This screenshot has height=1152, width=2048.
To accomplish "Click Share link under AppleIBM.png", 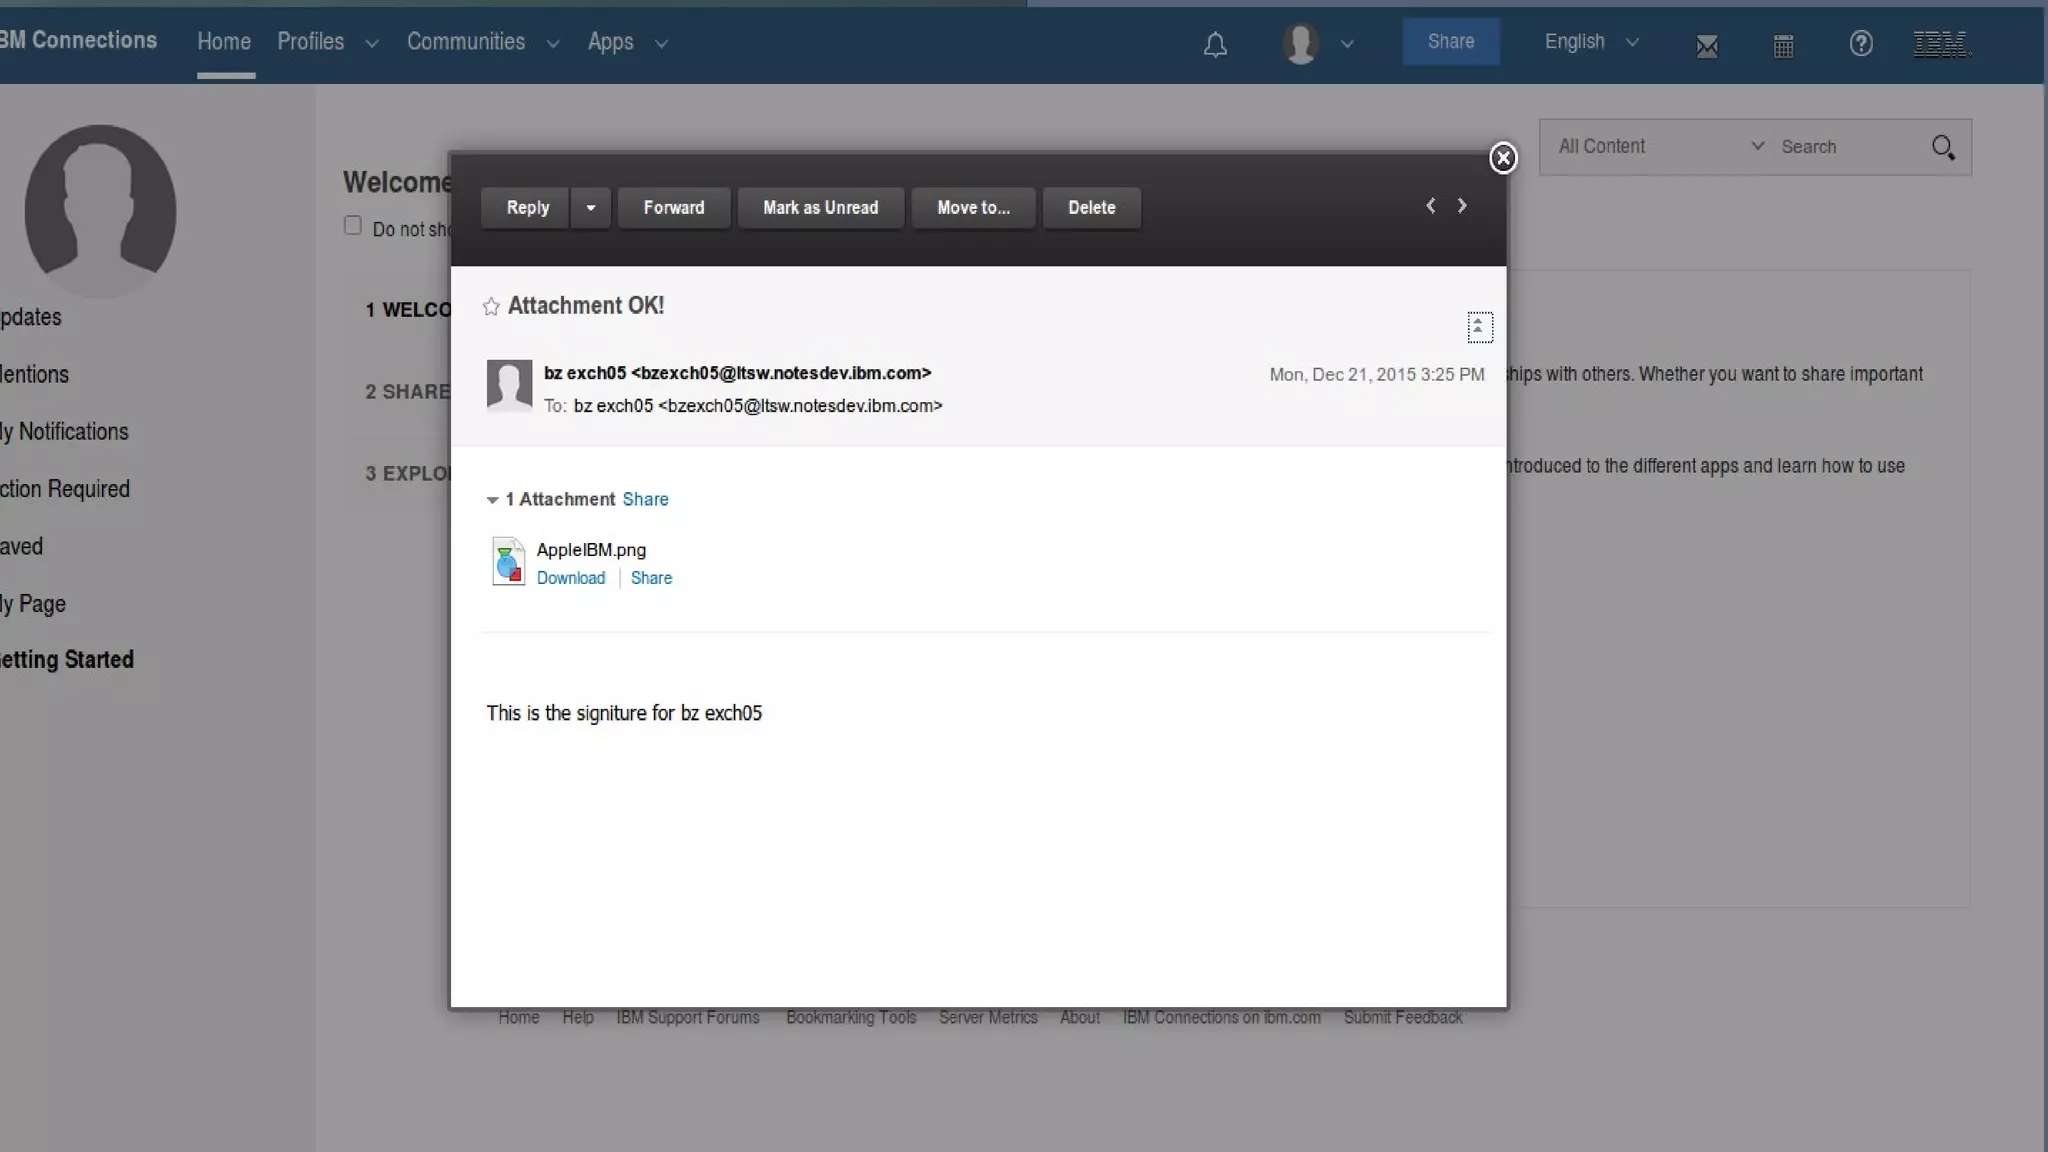I will [652, 578].
